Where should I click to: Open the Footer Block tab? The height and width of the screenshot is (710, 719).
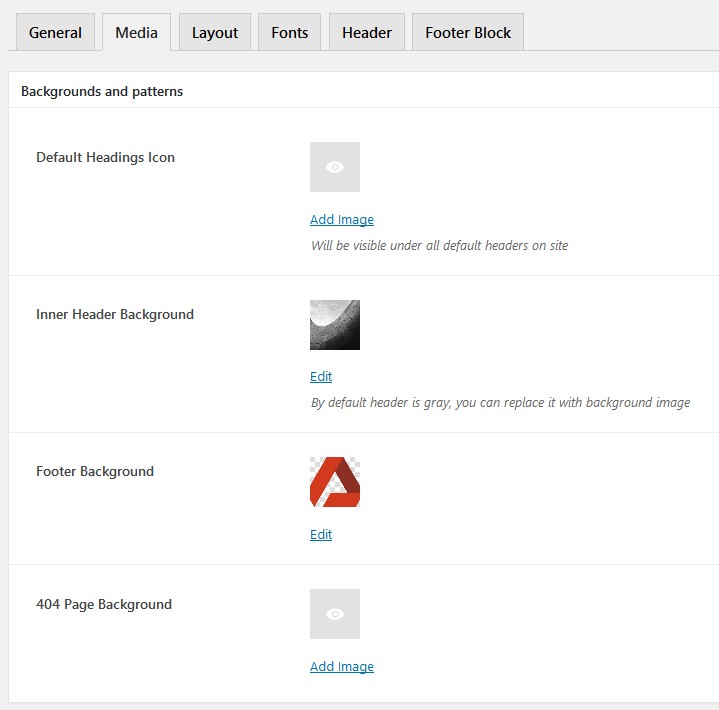point(468,32)
